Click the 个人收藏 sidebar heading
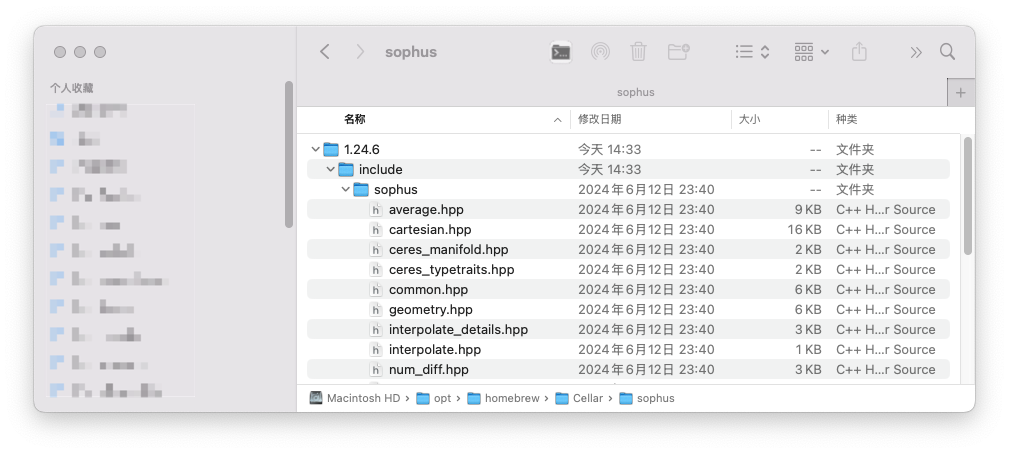This screenshot has width=1009, height=454. (x=71, y=88)
